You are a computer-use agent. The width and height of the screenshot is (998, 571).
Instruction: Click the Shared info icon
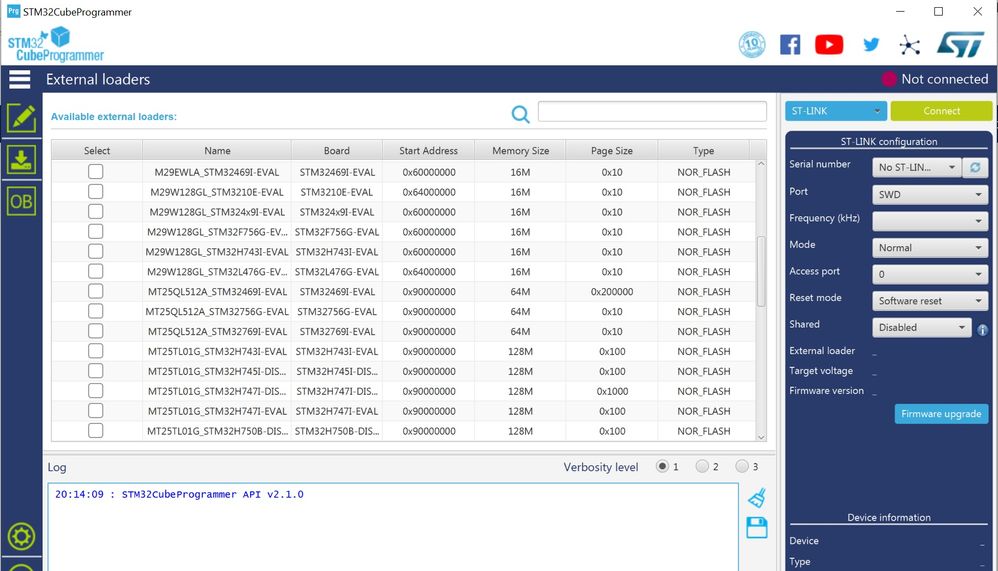click(x=983, y=330)
